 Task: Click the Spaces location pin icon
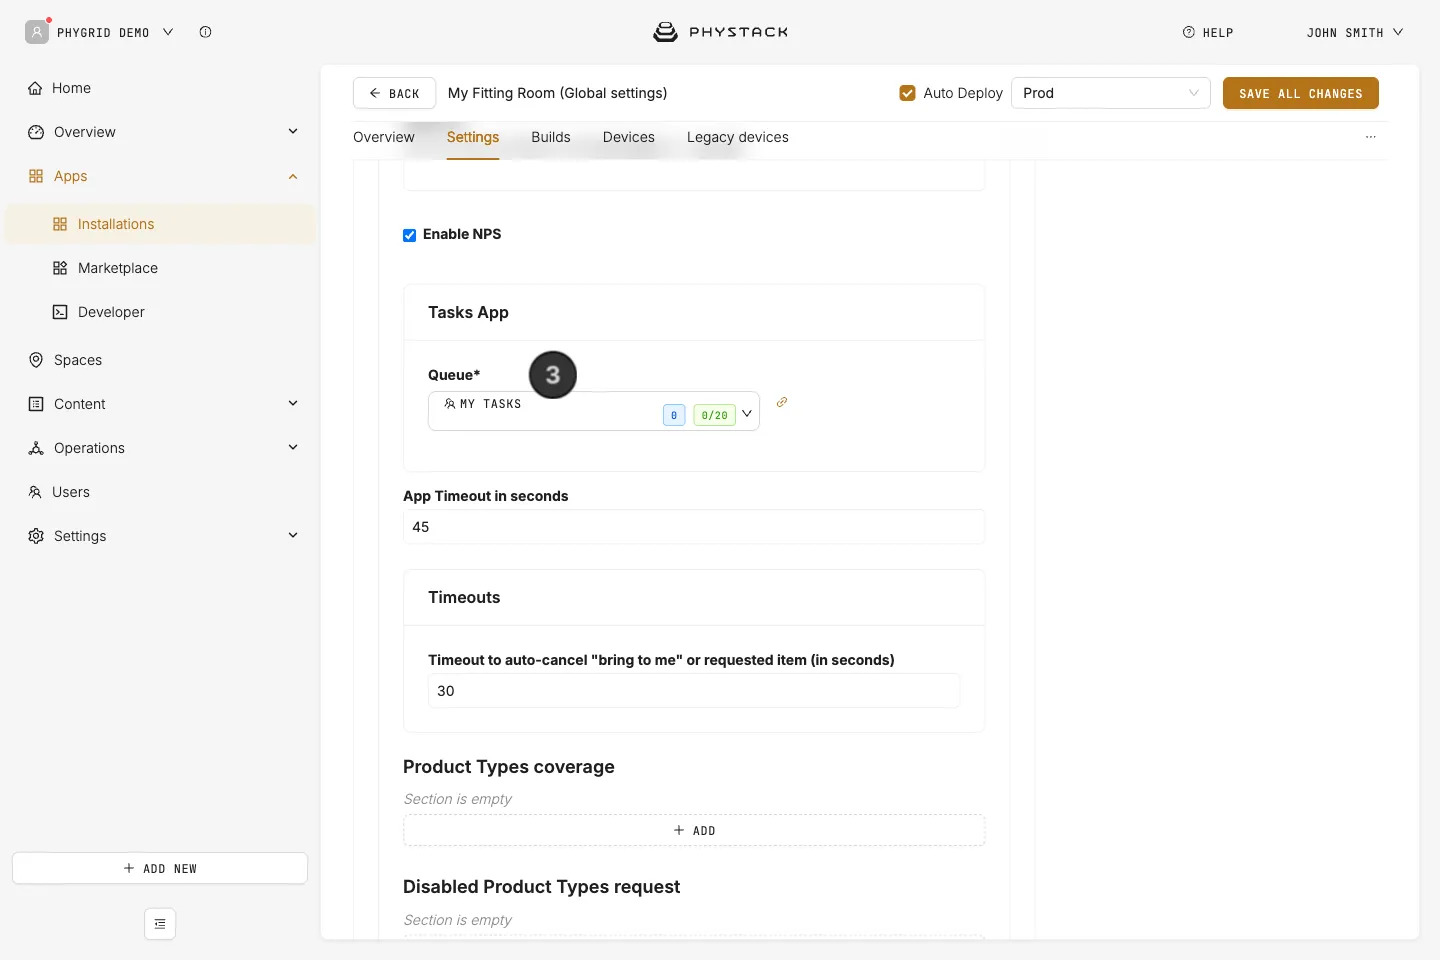point(36,360)
